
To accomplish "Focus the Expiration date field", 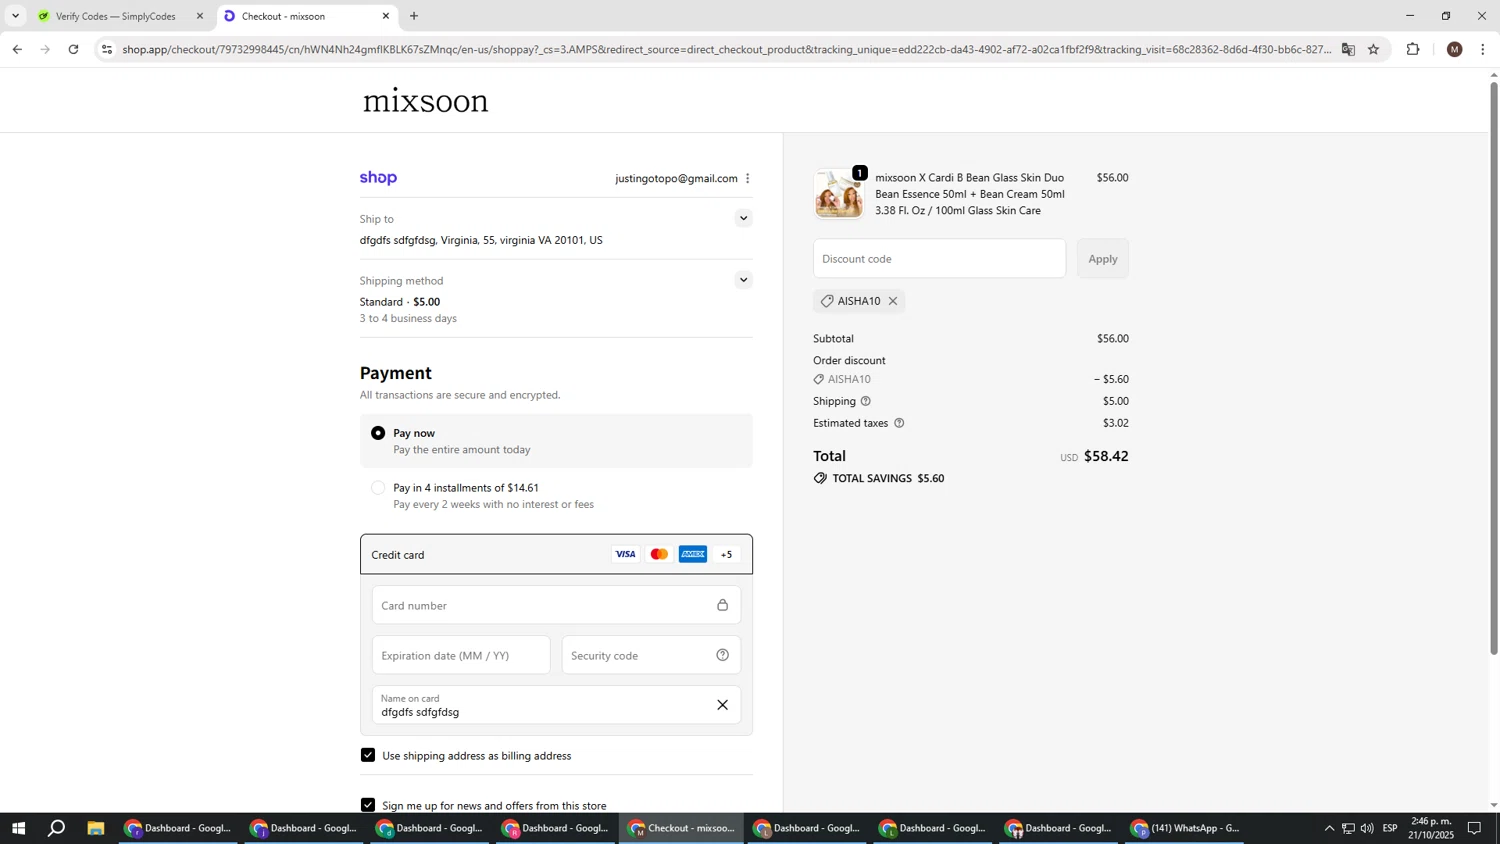I will [x=461, y=655].
